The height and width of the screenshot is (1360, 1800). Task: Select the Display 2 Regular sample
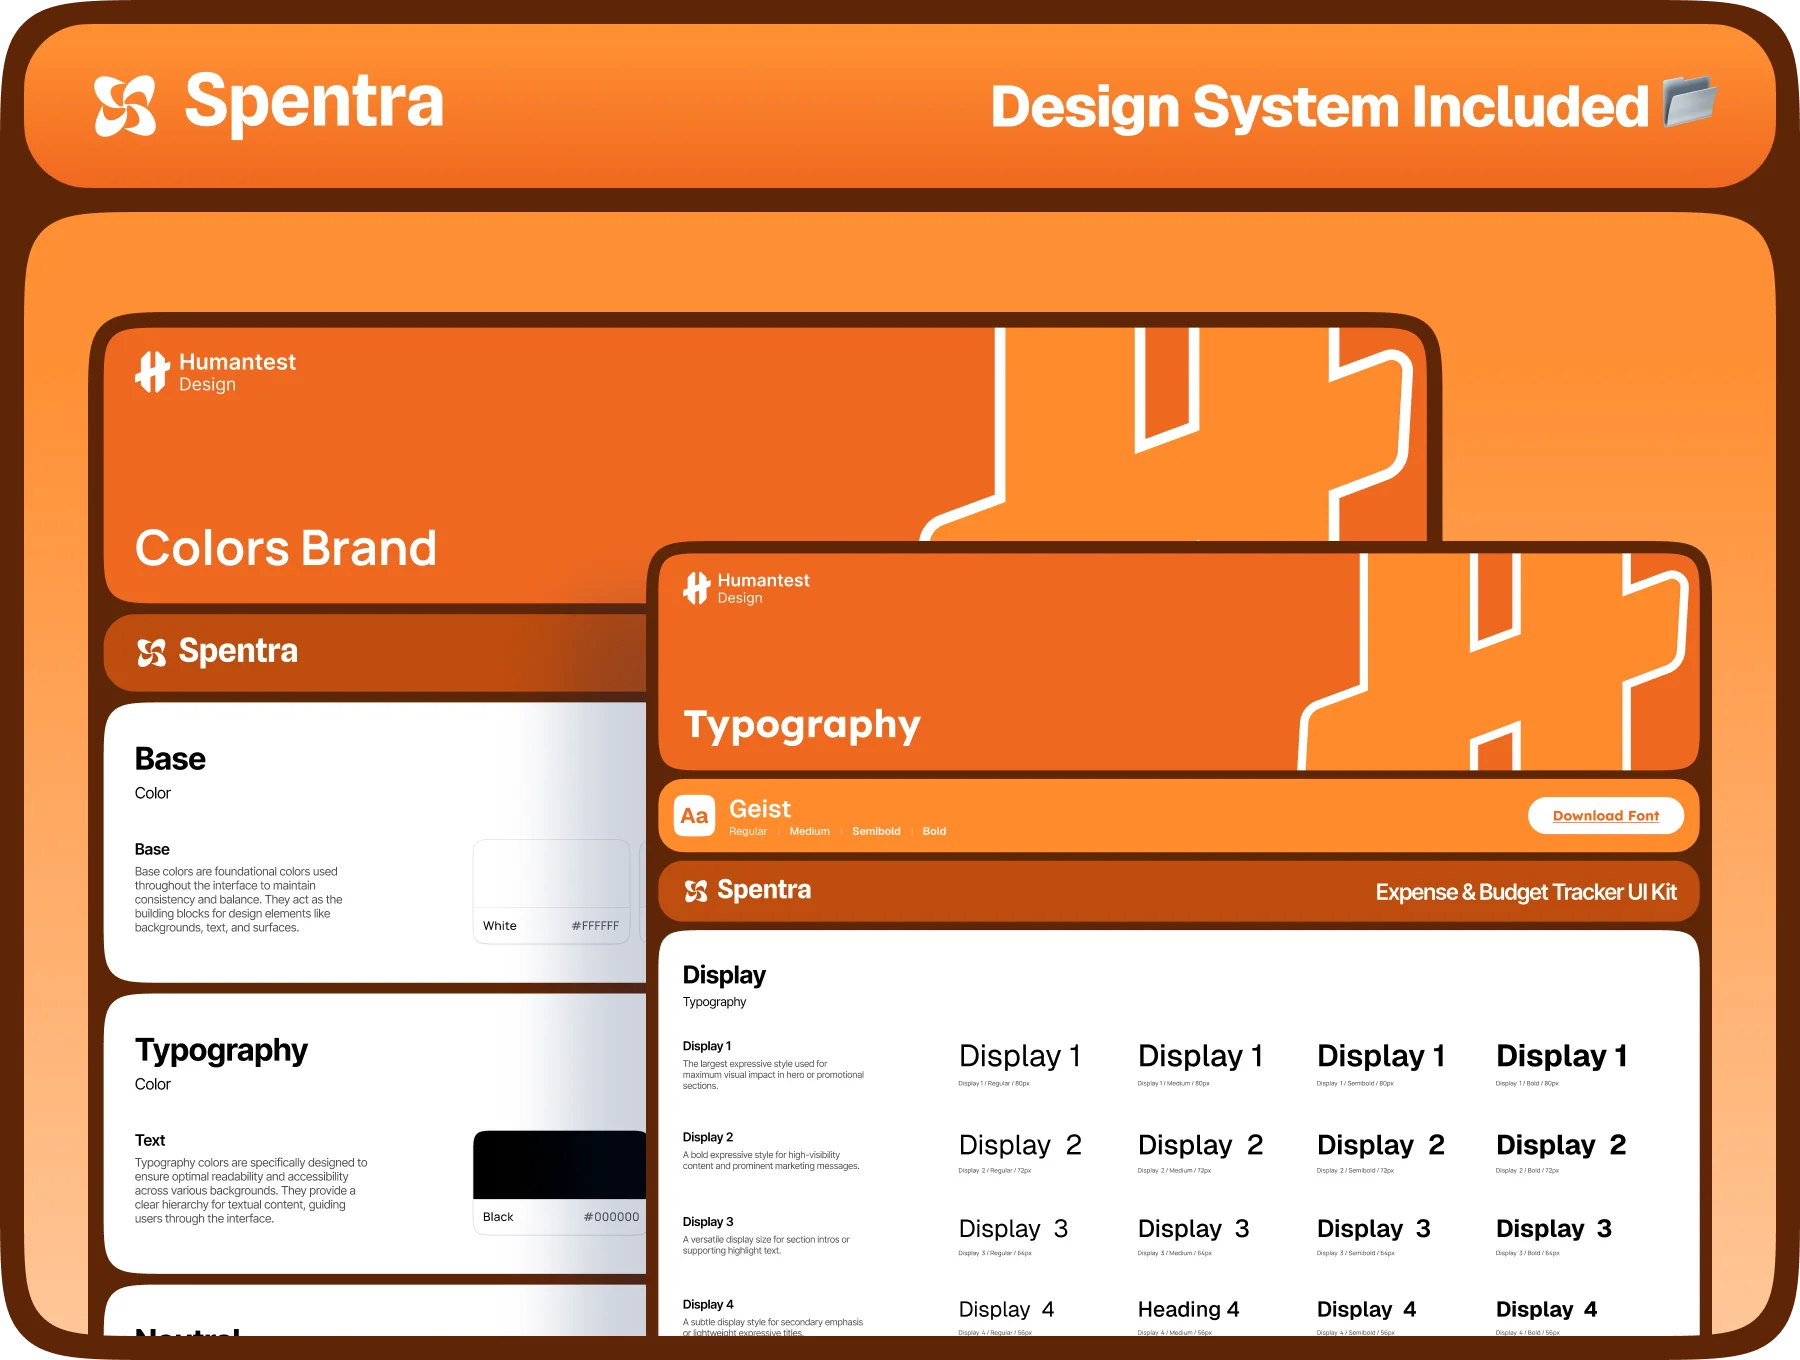1020,1145
